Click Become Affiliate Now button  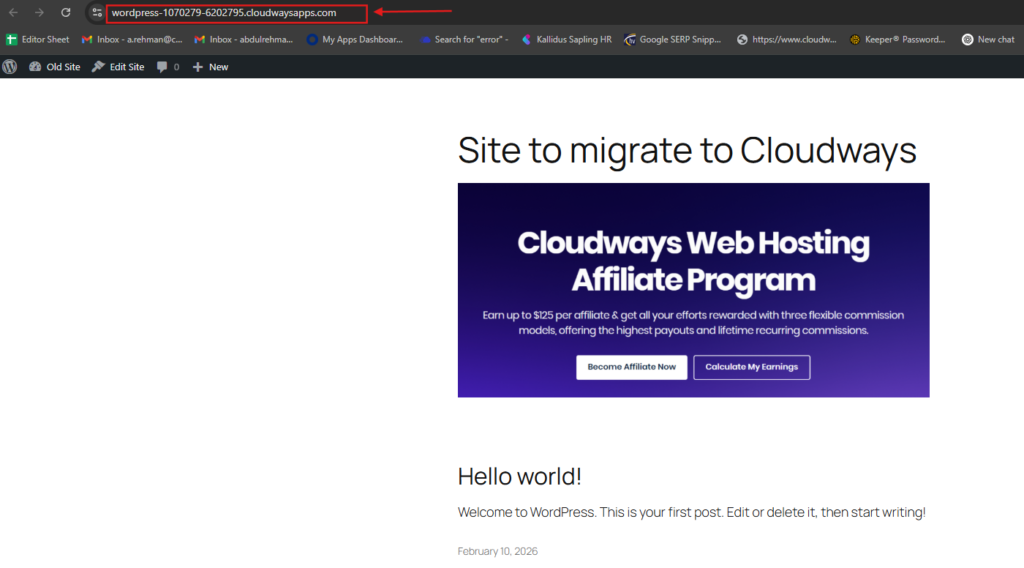(632, 367)
